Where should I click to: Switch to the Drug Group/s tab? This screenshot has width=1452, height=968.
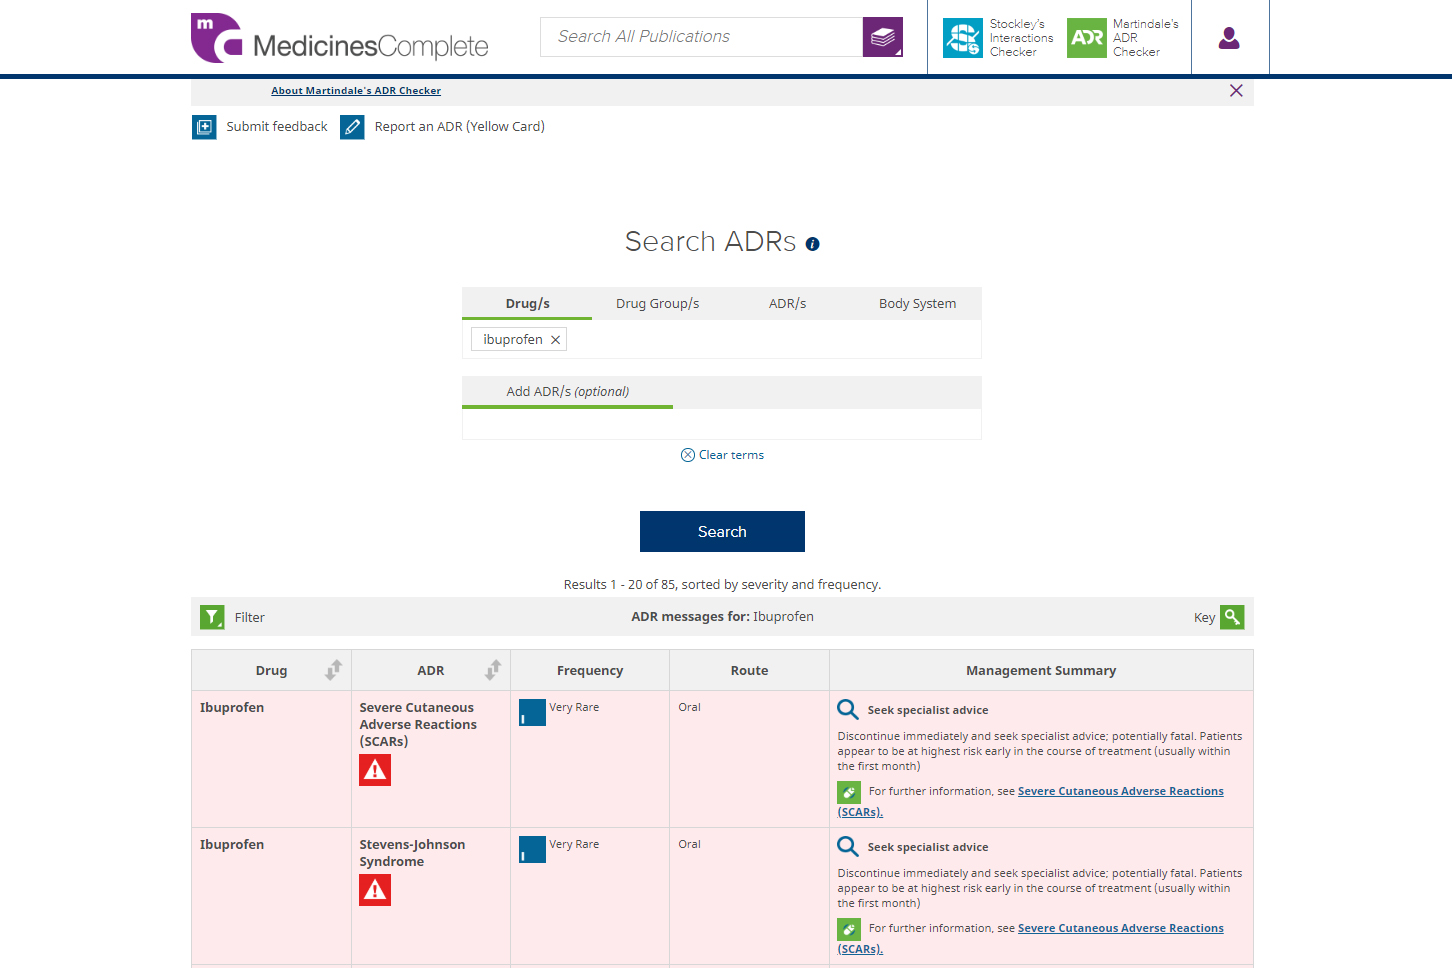coord(657,303)
